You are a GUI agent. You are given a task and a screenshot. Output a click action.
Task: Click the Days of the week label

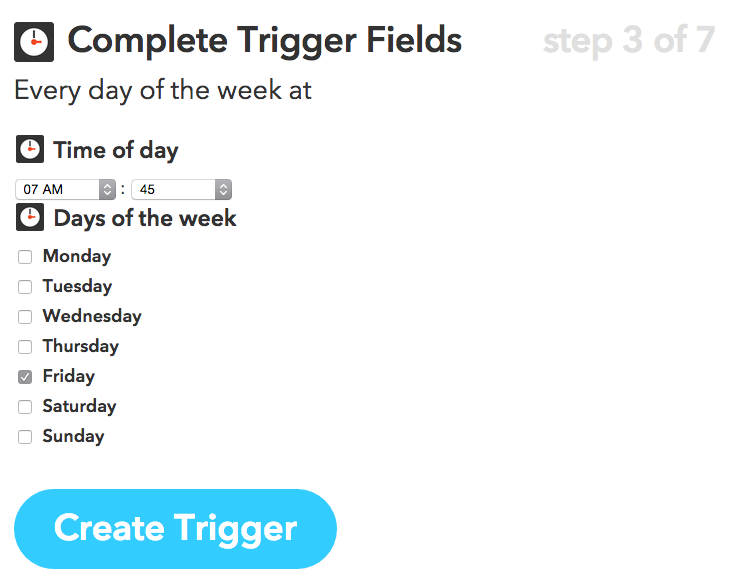click(x=145, y=218)
